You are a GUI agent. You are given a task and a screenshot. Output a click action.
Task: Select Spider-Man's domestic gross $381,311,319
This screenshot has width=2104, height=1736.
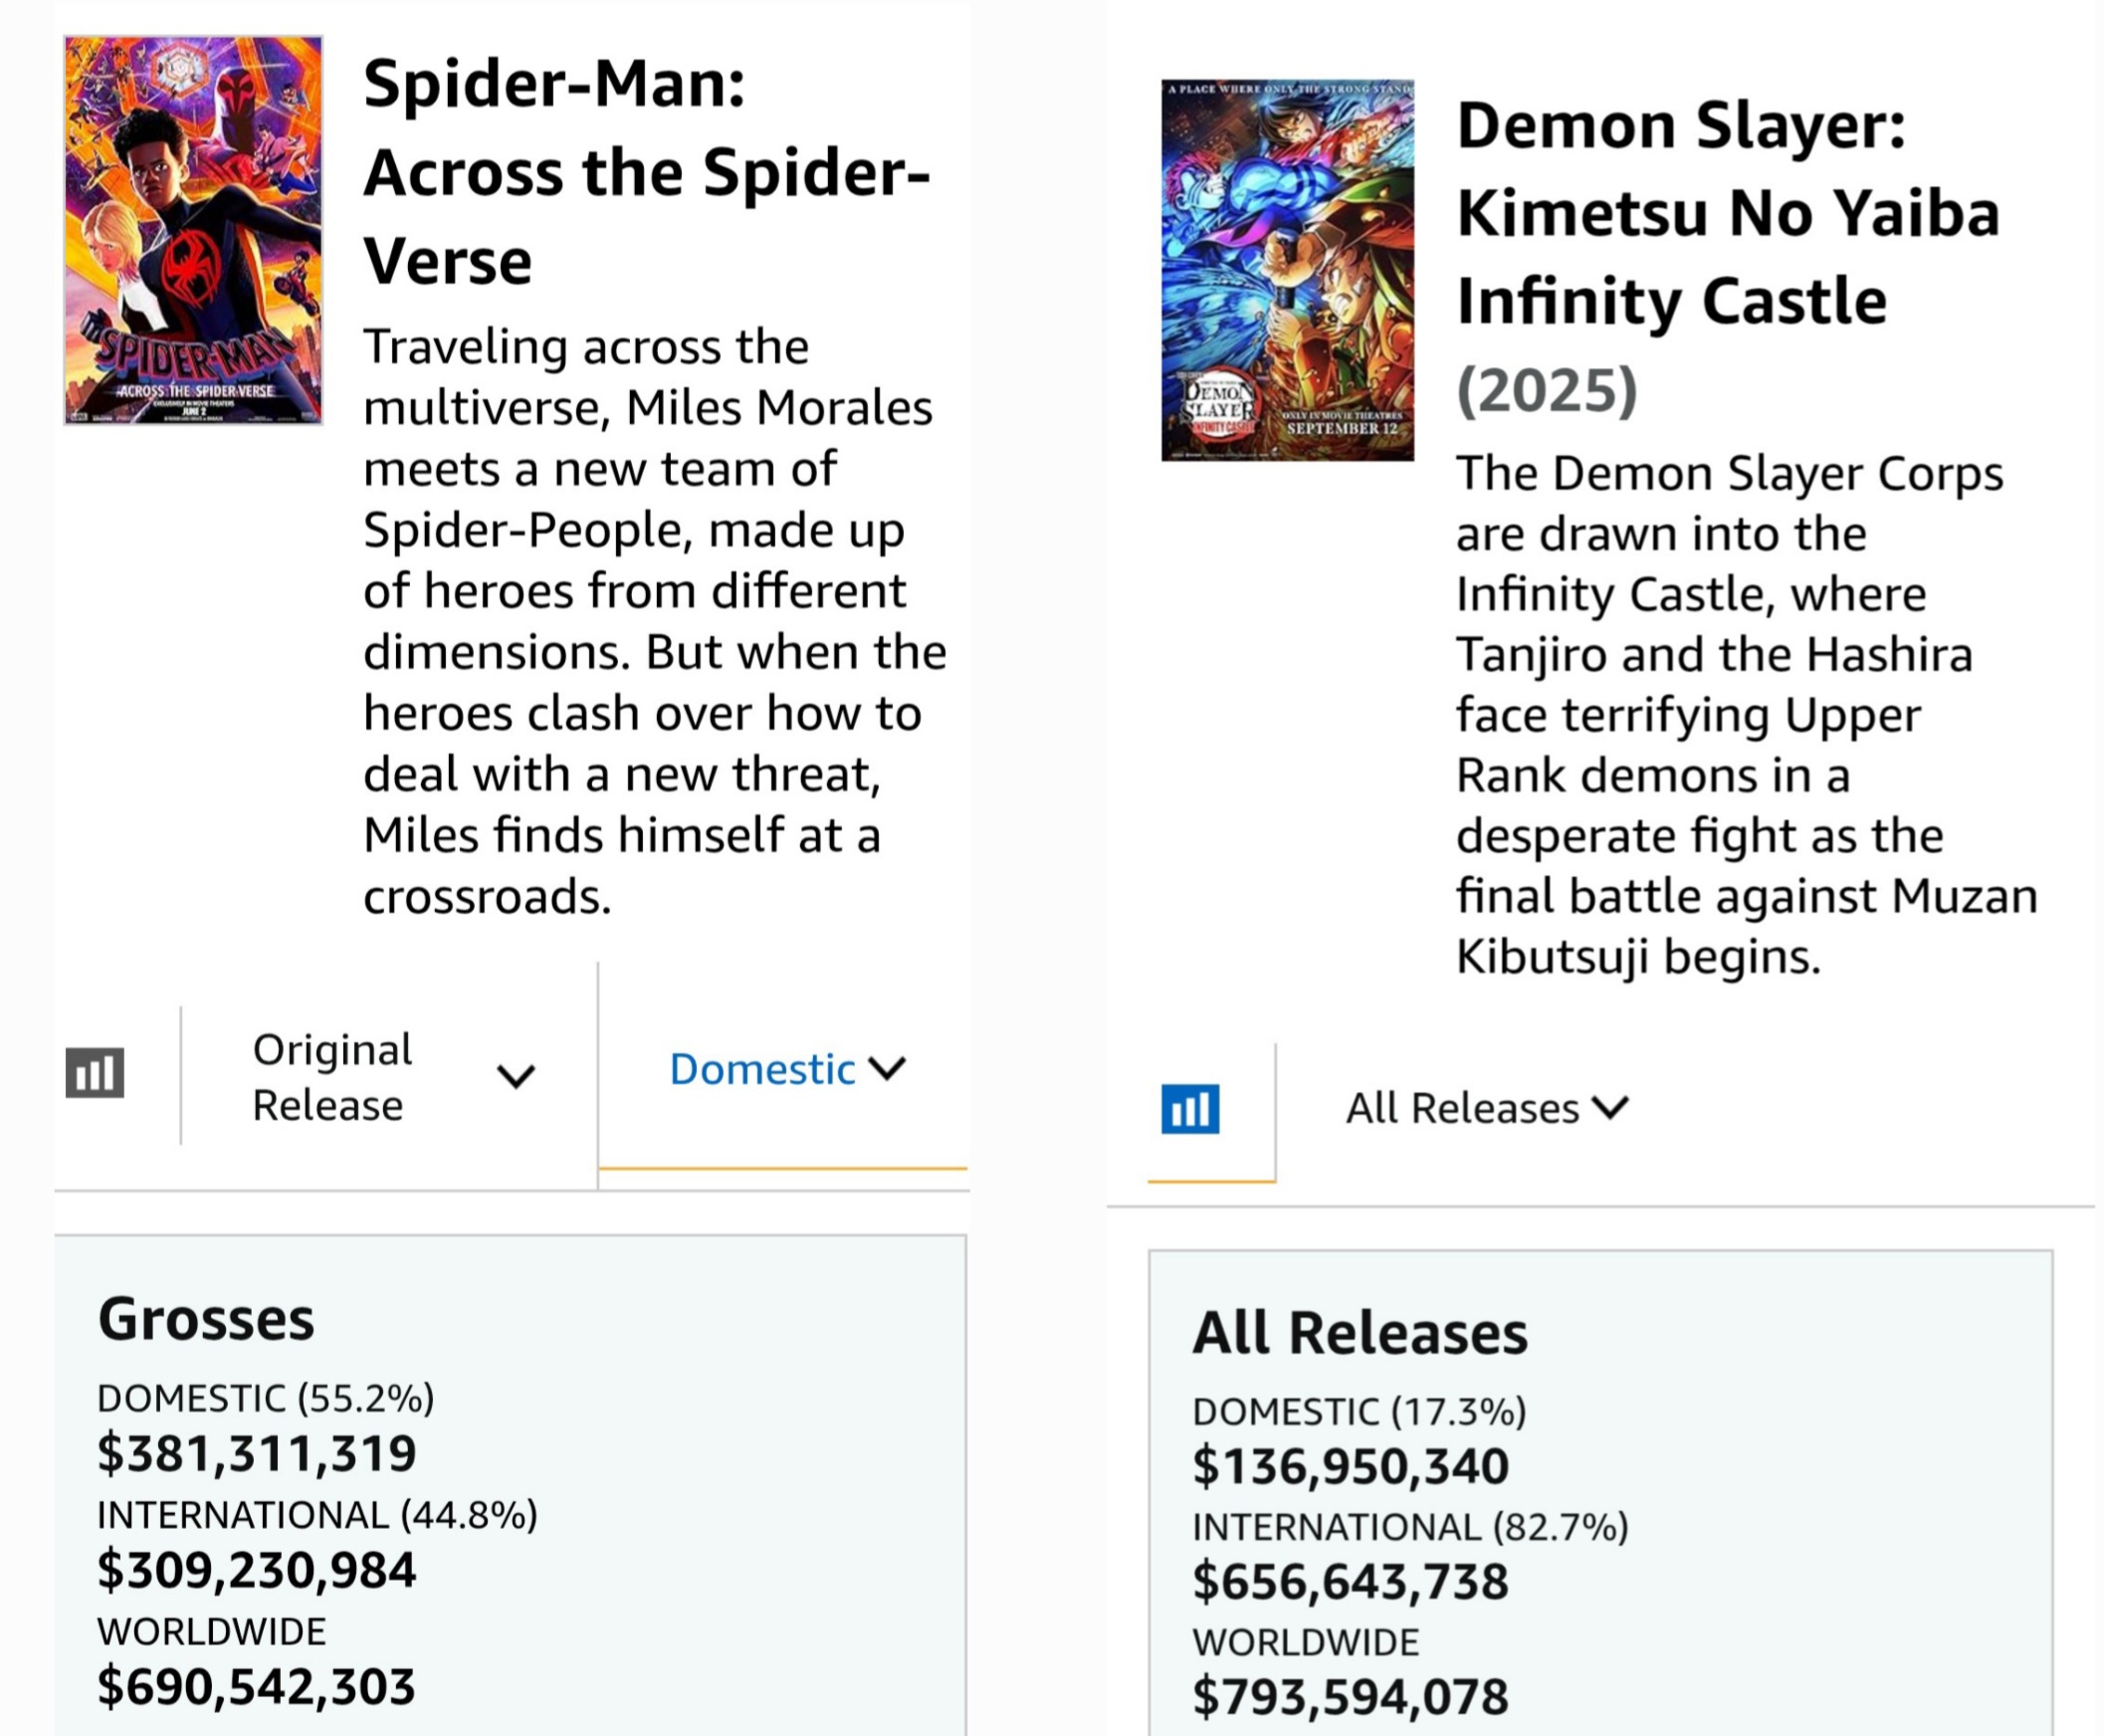[x=257, y=1453]
